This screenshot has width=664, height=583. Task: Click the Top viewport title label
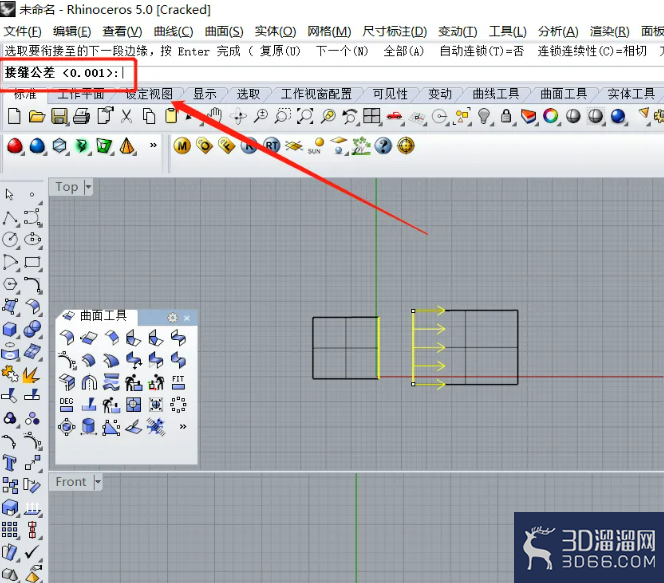click(x=67, y=187)
